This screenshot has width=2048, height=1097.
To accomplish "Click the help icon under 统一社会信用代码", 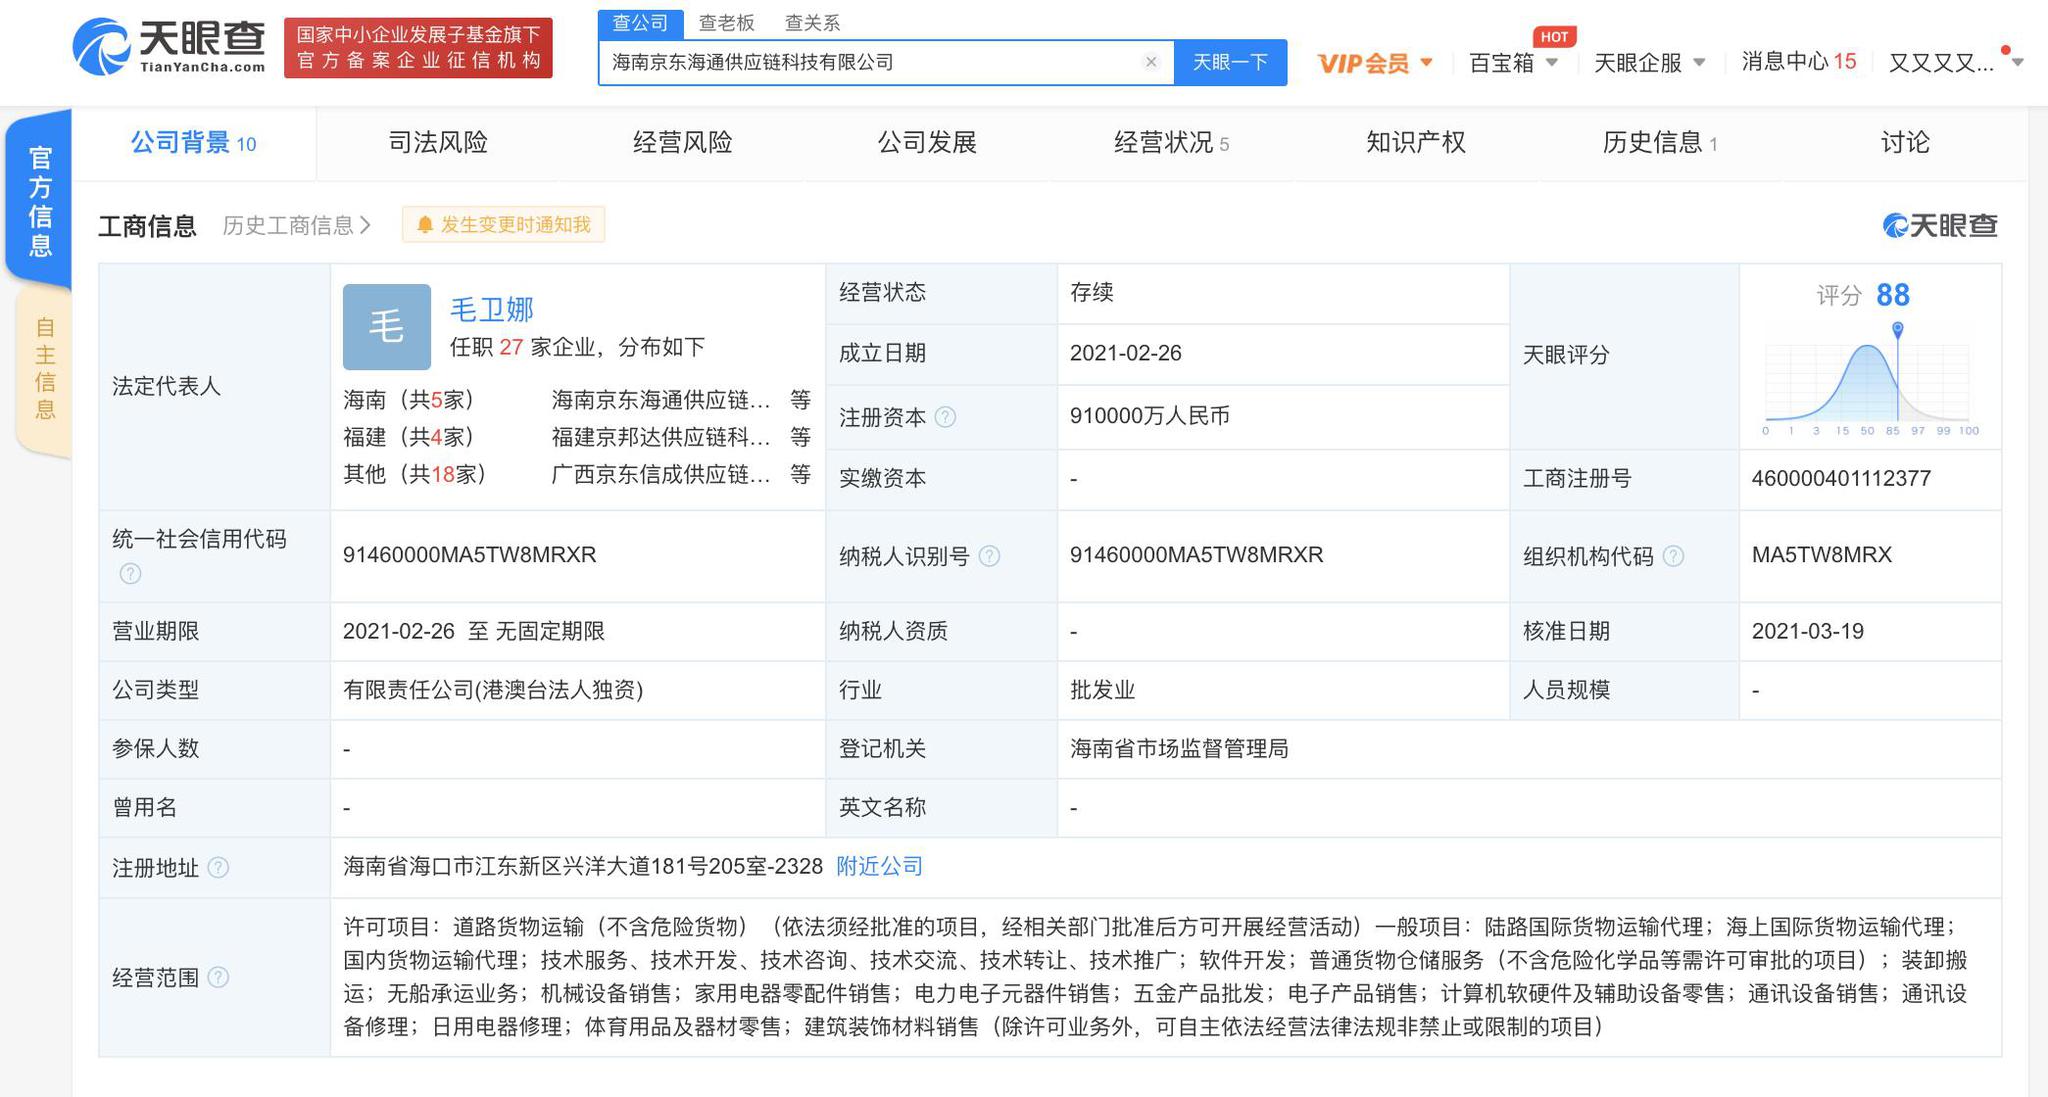I will pyautogui.click(x=130, y=574).
